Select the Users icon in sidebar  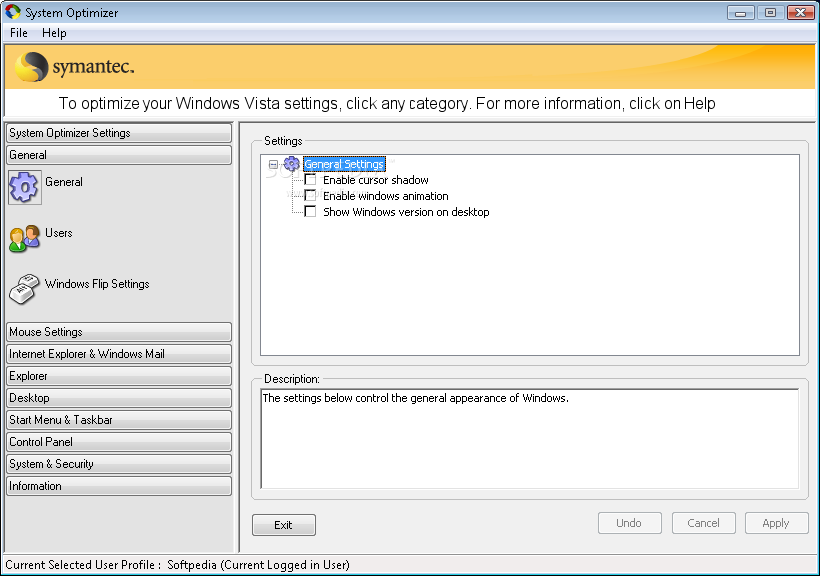(x=25, y=238)
